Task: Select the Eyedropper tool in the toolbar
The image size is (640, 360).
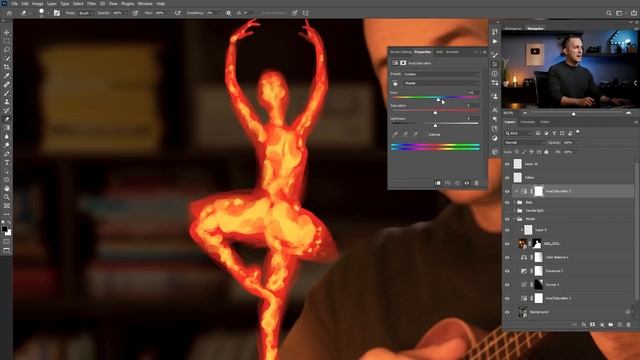Action: coord(7,76)
